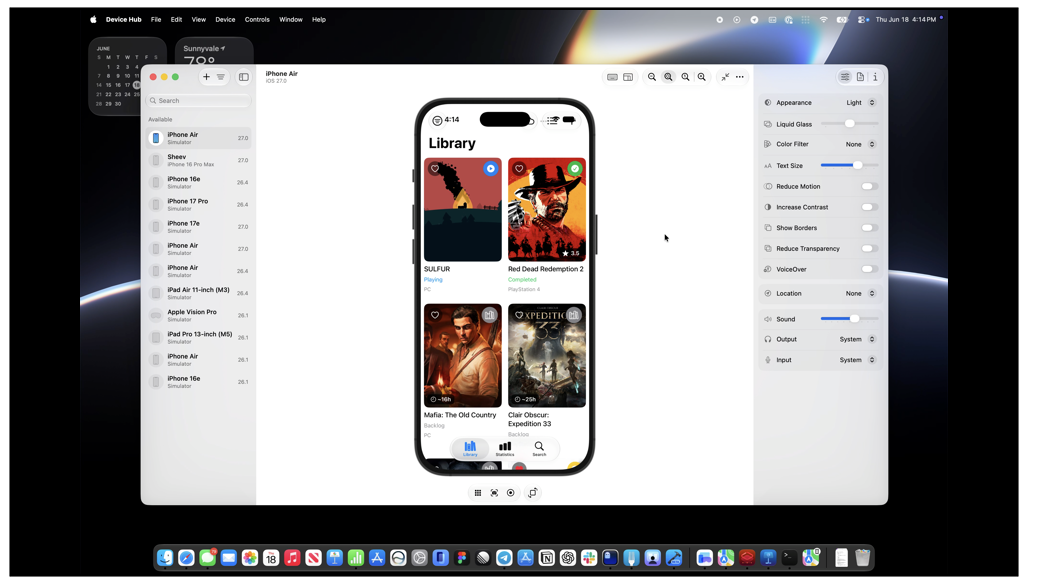Open the Red Dead Redemption 2 cover
Viewport: 1060px width, 584px height.
tap(547, 210)
